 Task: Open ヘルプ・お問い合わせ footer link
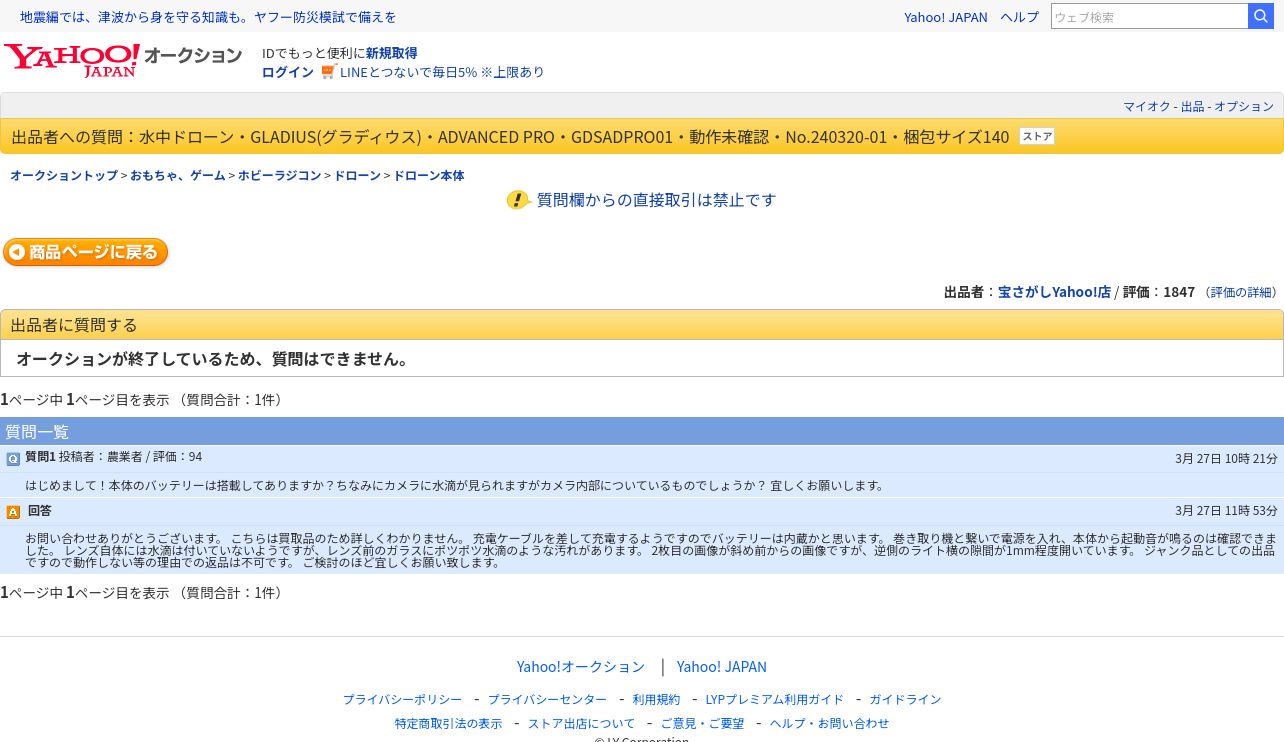(829, 723)
